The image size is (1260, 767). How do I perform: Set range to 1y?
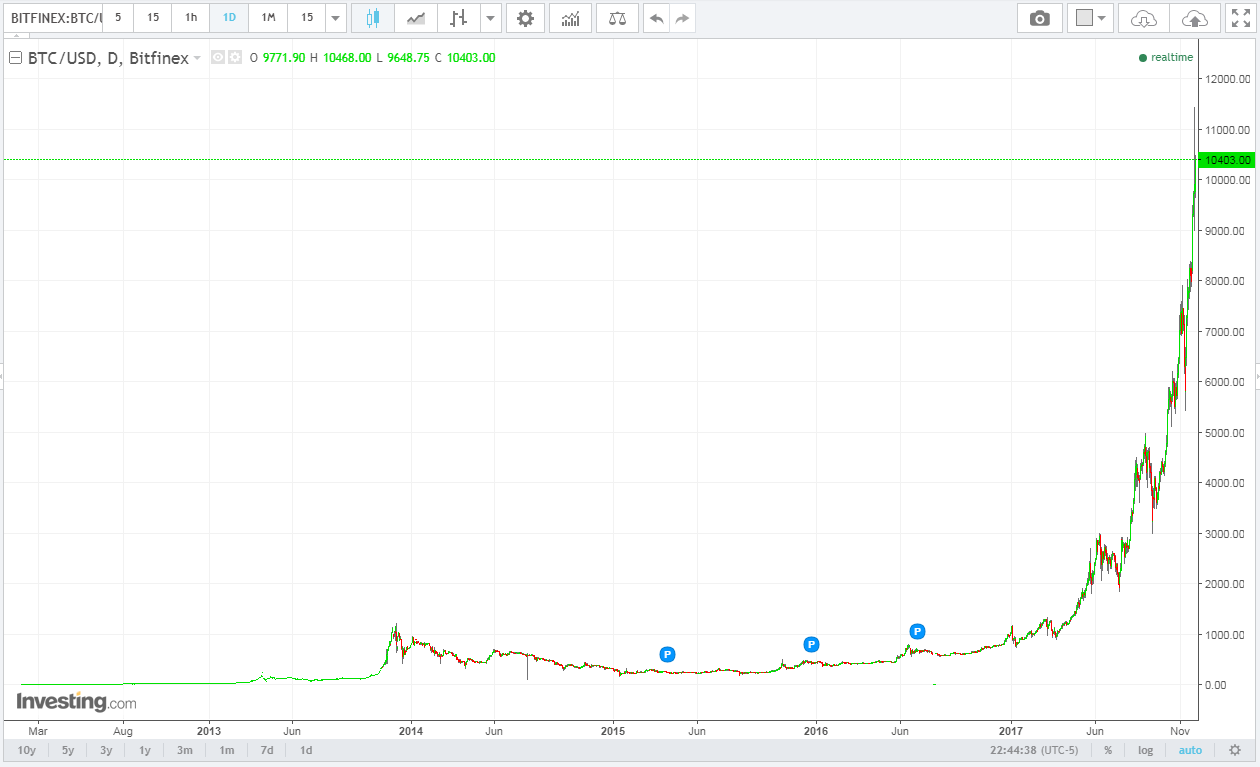coord(145,750)
